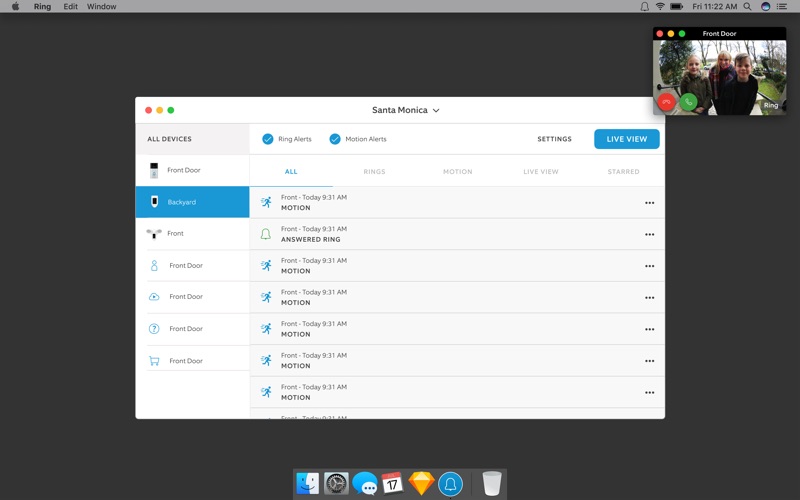Image resolution: width=800 pixels, height=500 pixels.
Task: Open Finder from the Dock
Action: (308, 483)
